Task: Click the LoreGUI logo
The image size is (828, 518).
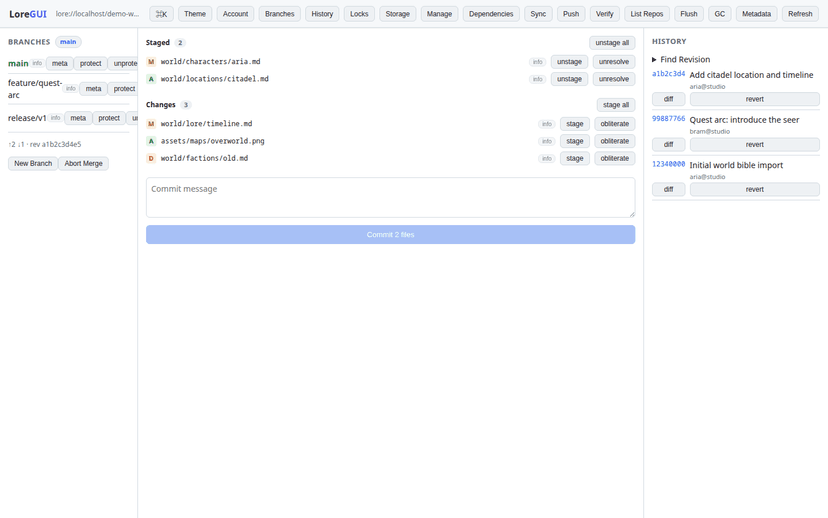Action: [27, 14]
